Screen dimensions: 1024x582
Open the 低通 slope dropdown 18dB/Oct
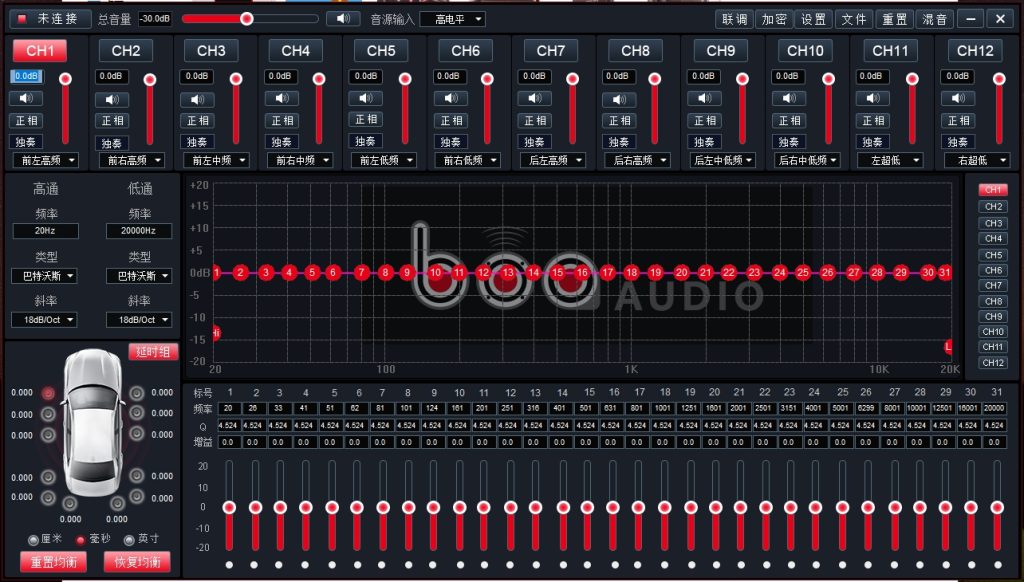(x=139, y=320)
